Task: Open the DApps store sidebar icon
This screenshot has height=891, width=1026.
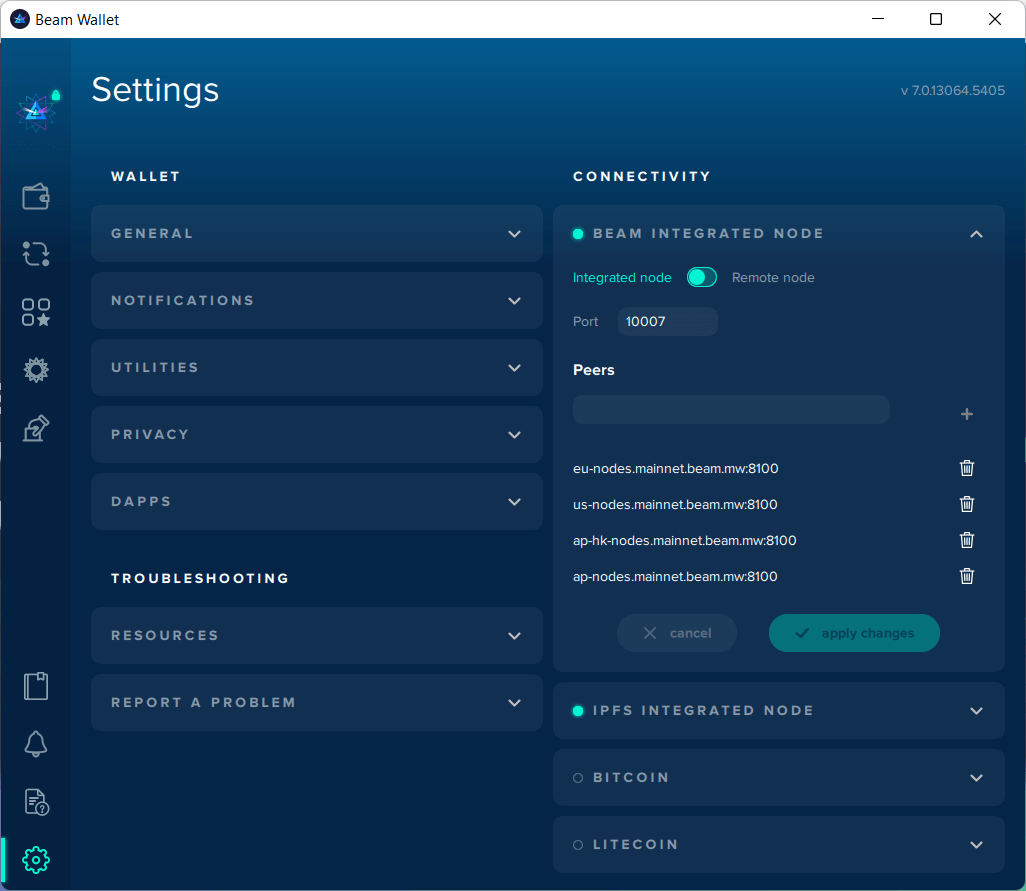Action: click(36, 312)
